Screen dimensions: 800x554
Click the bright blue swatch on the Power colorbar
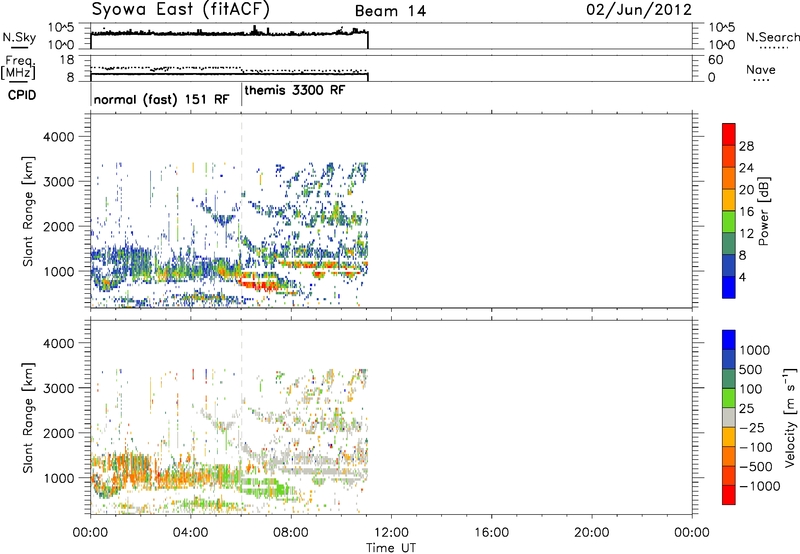tap(729, 287)
